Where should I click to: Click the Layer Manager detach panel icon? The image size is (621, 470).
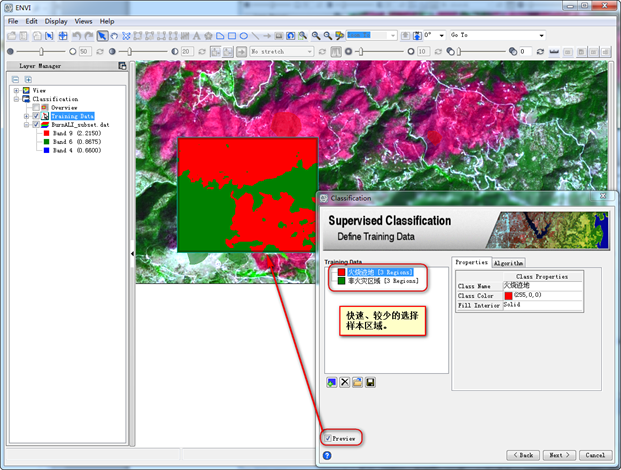[122, 66]
